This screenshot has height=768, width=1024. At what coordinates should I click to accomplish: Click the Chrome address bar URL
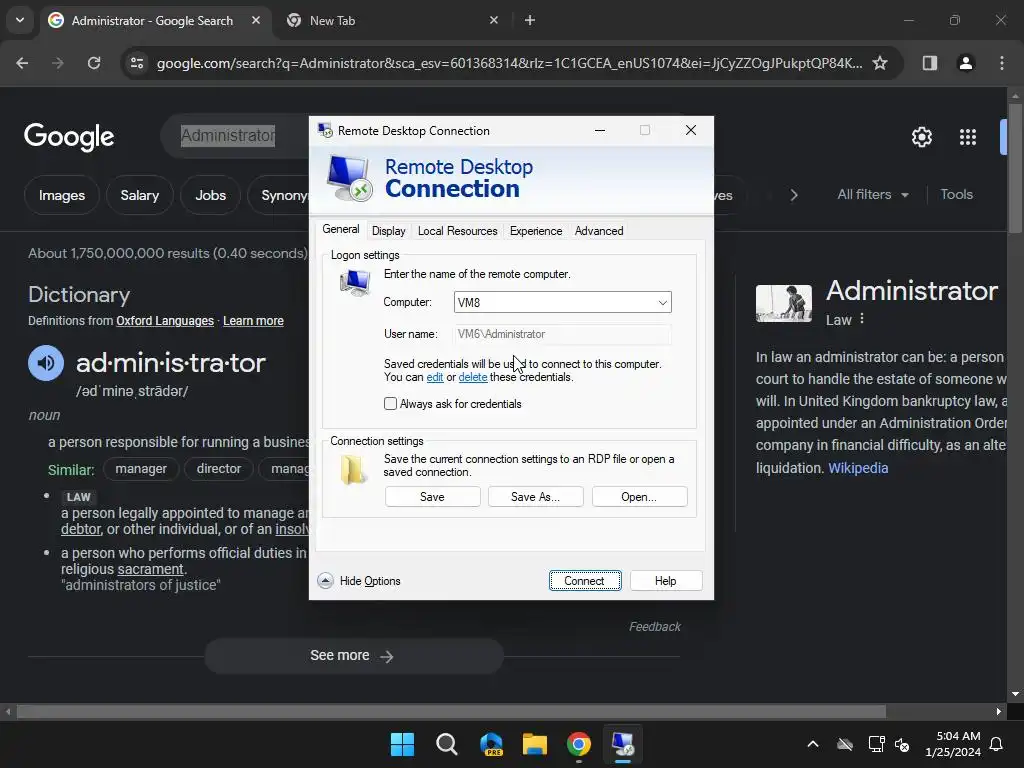509,63
